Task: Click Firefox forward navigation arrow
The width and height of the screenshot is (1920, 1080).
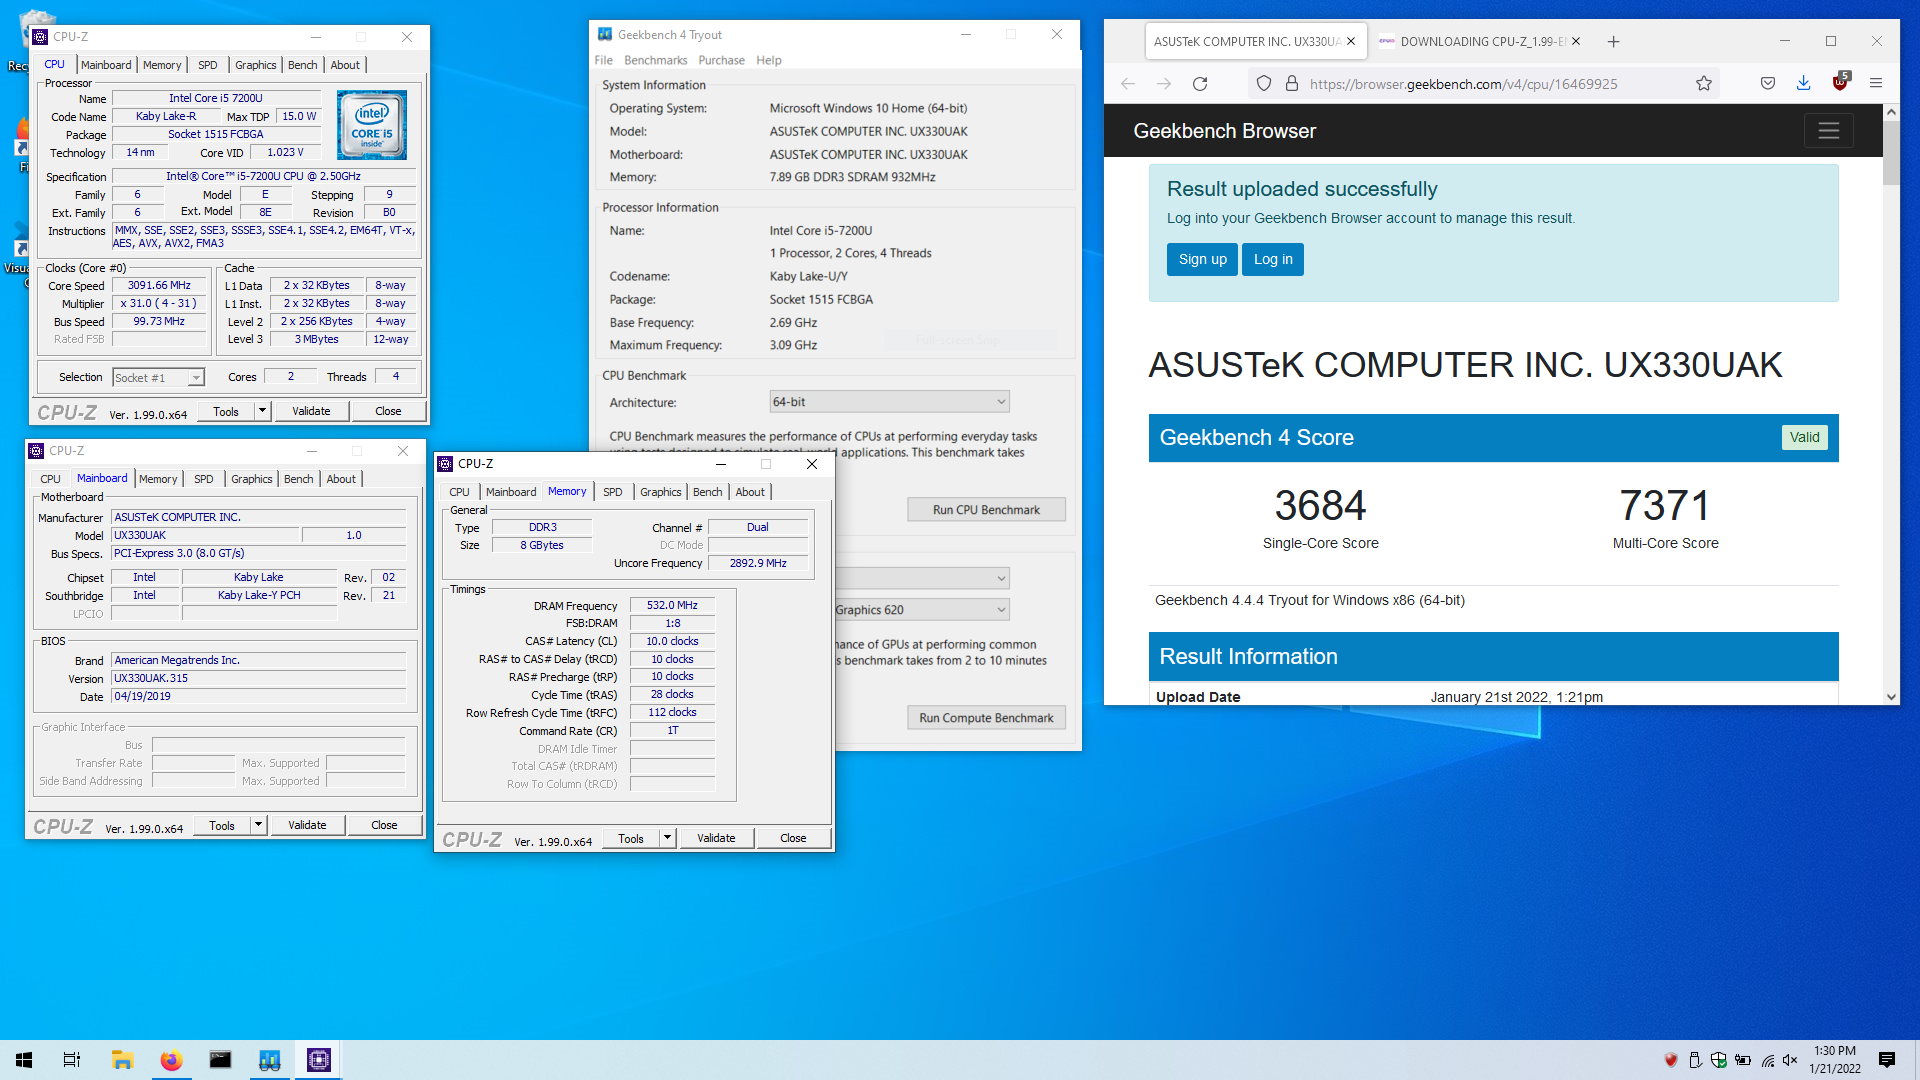Action: [1164, 84]
